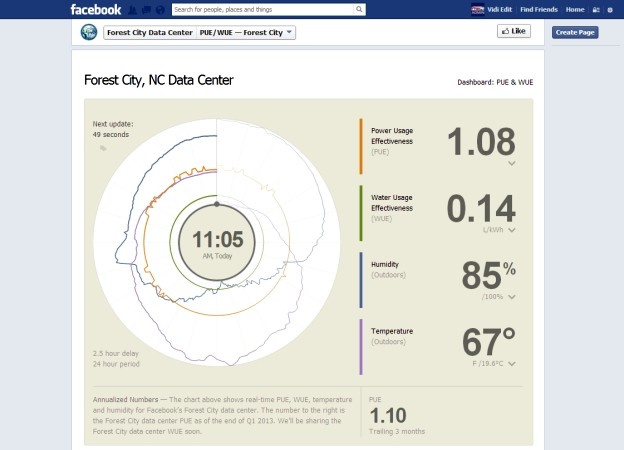Screen dimensions: 624x450
Task: Open Find Friends link
Action: click(x=539, y=10)
